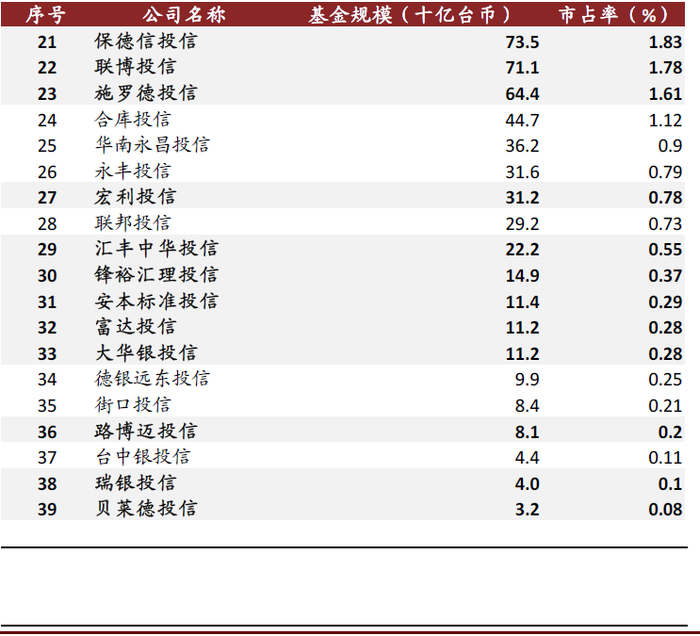Click fund size value 36.2
Image resolution: width=700 pixels, height=636 pixels.
(522, 146)
